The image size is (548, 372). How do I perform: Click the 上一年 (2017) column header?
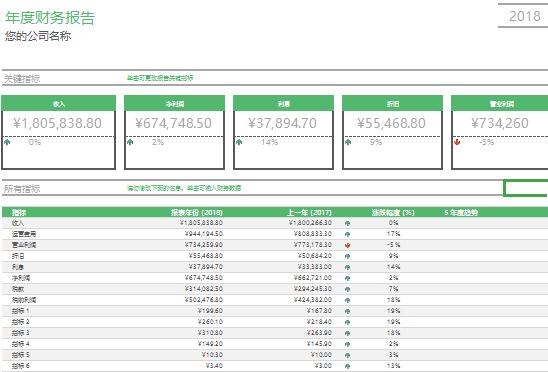click(310, 213)
